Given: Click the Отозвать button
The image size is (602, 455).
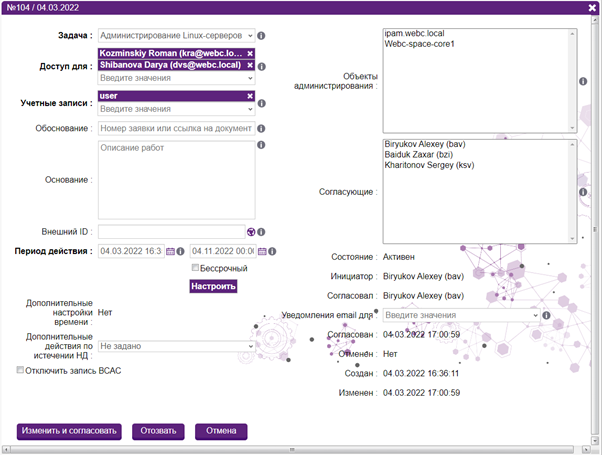Looking at the screenshot, I should coord(158,431).
